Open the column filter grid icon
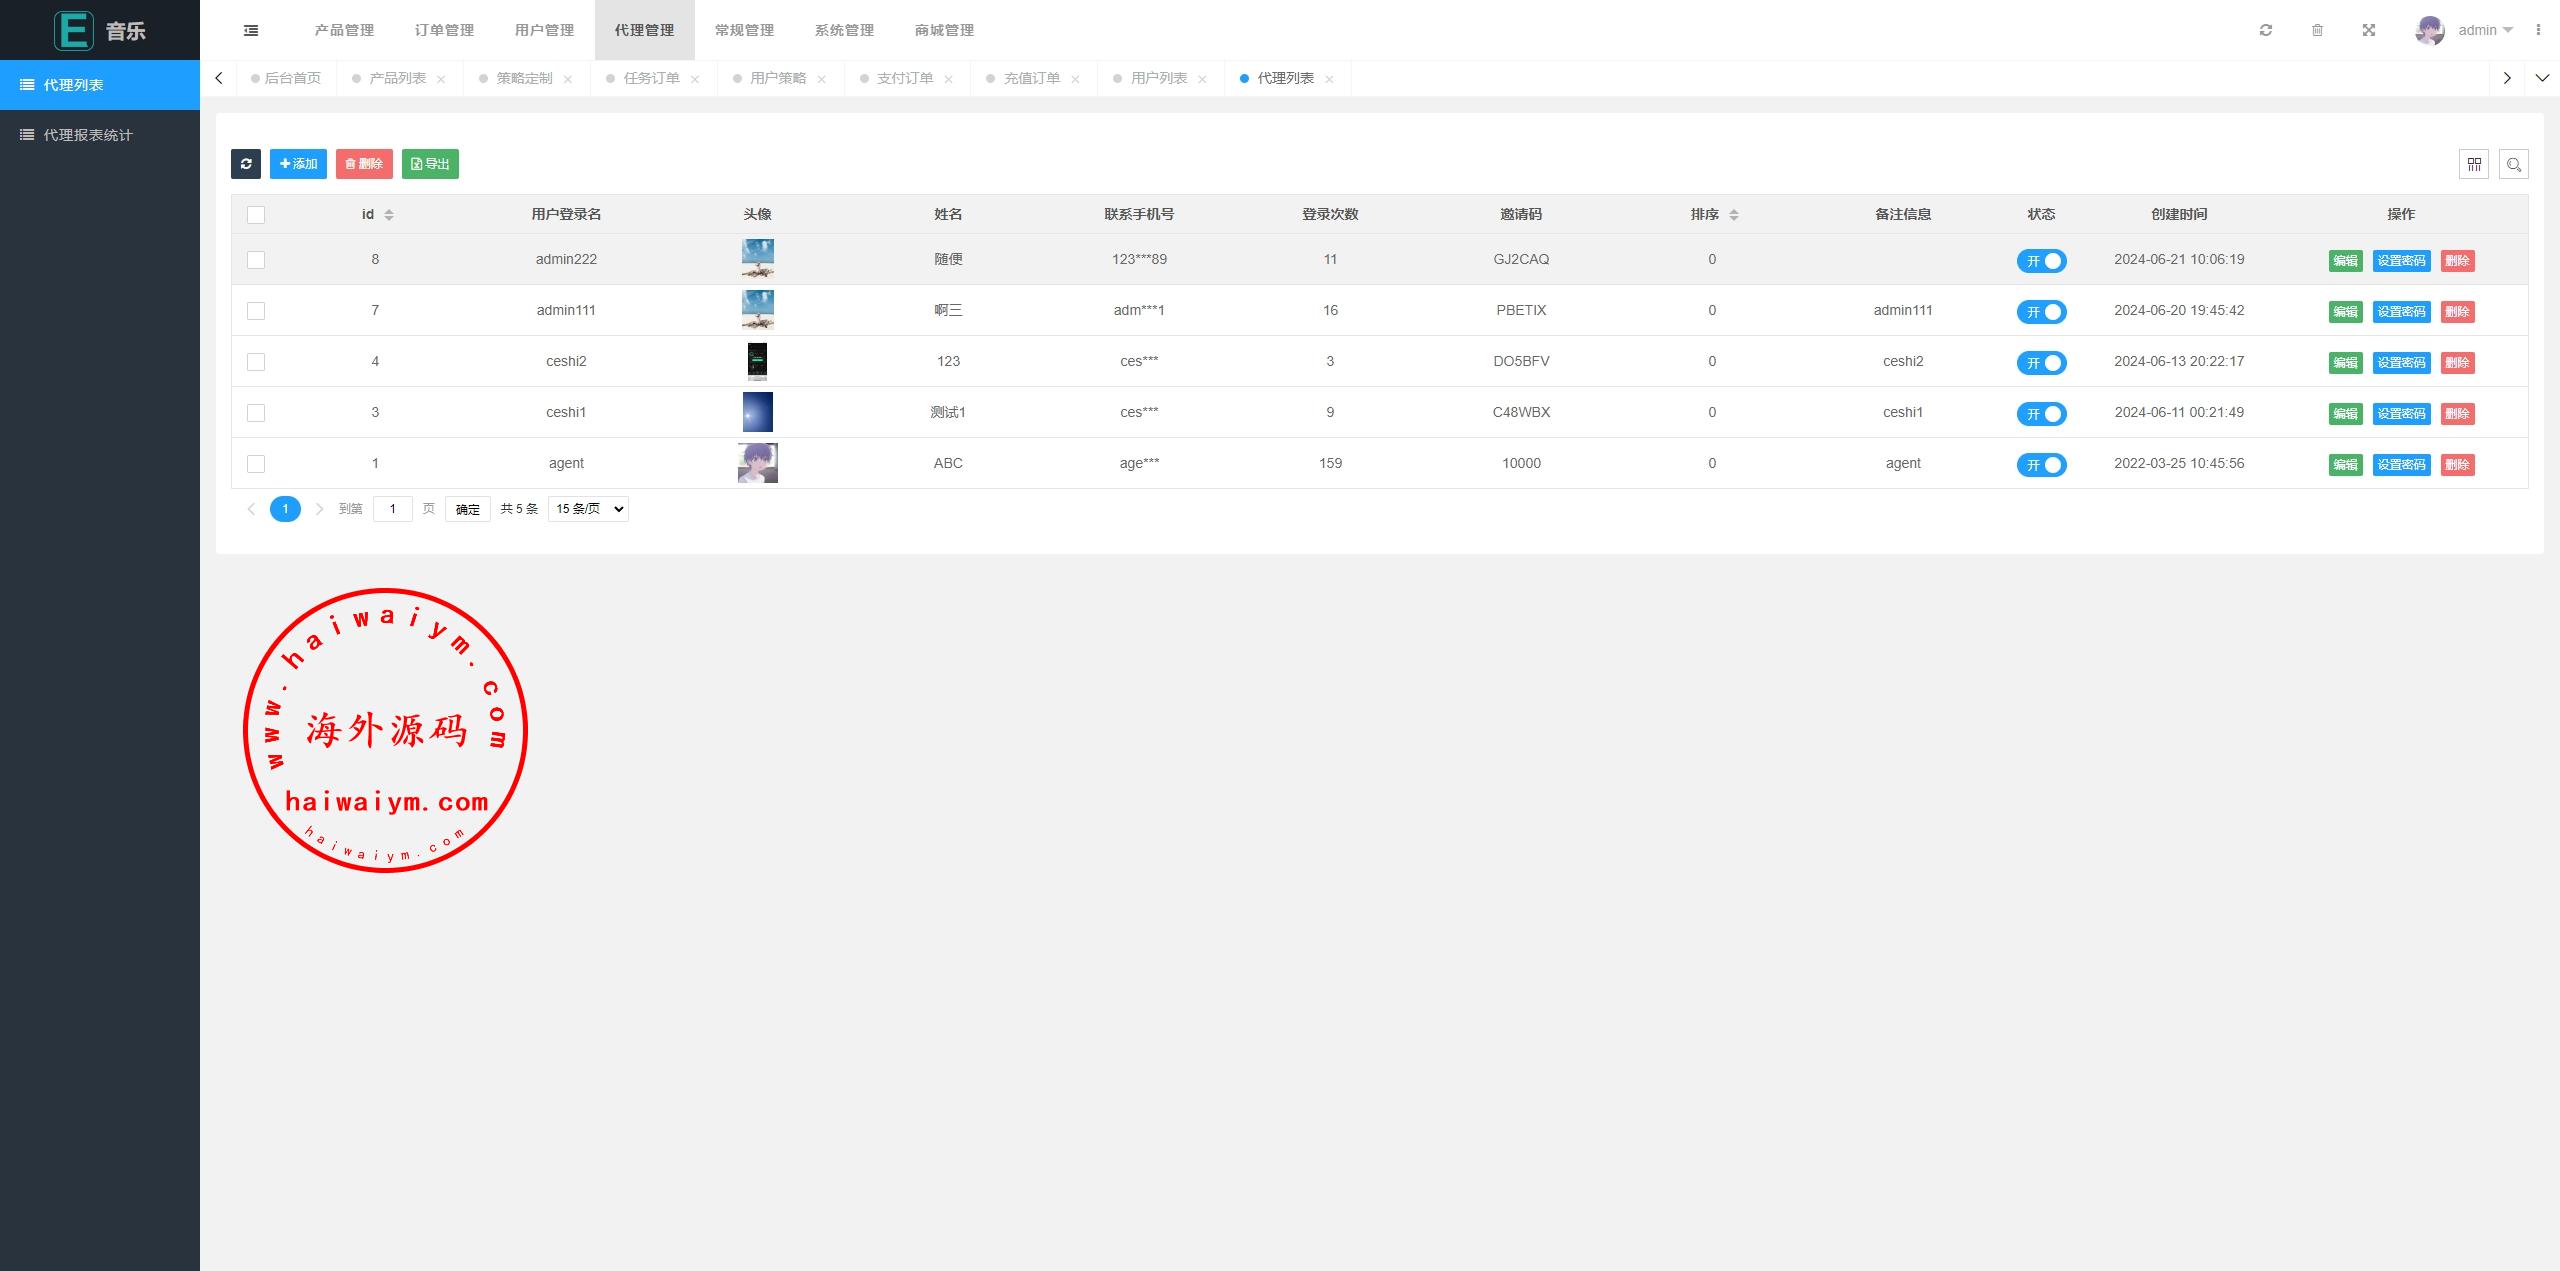 pos(2474,164)
